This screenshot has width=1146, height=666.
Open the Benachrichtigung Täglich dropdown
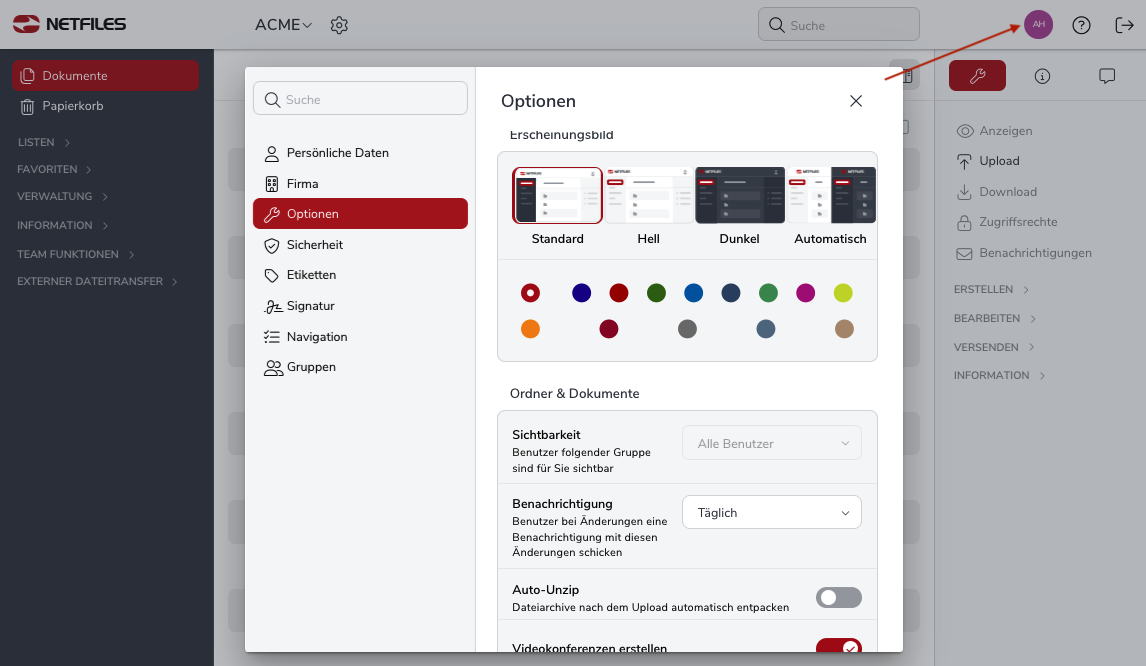772,512
